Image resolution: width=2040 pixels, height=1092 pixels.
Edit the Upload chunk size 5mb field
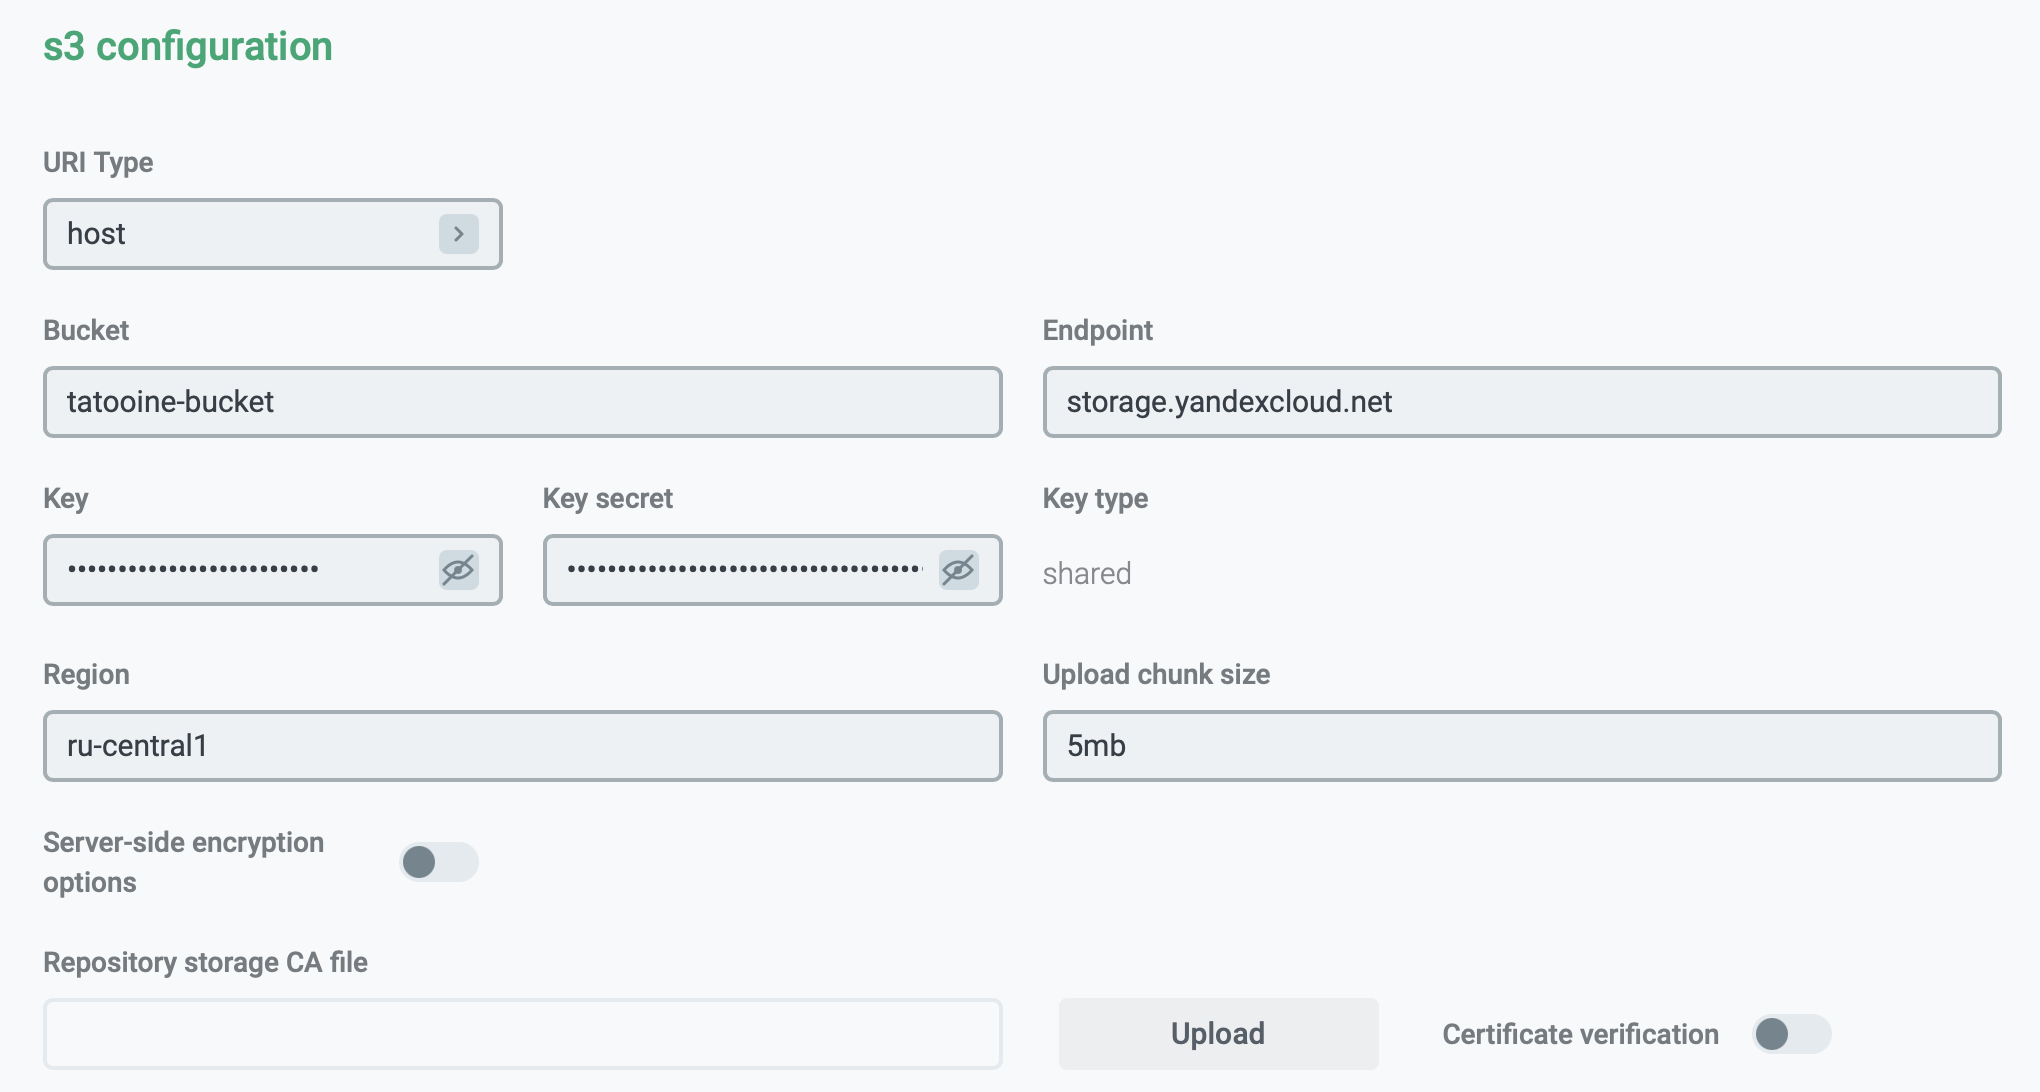click(x=1520, y=746)
